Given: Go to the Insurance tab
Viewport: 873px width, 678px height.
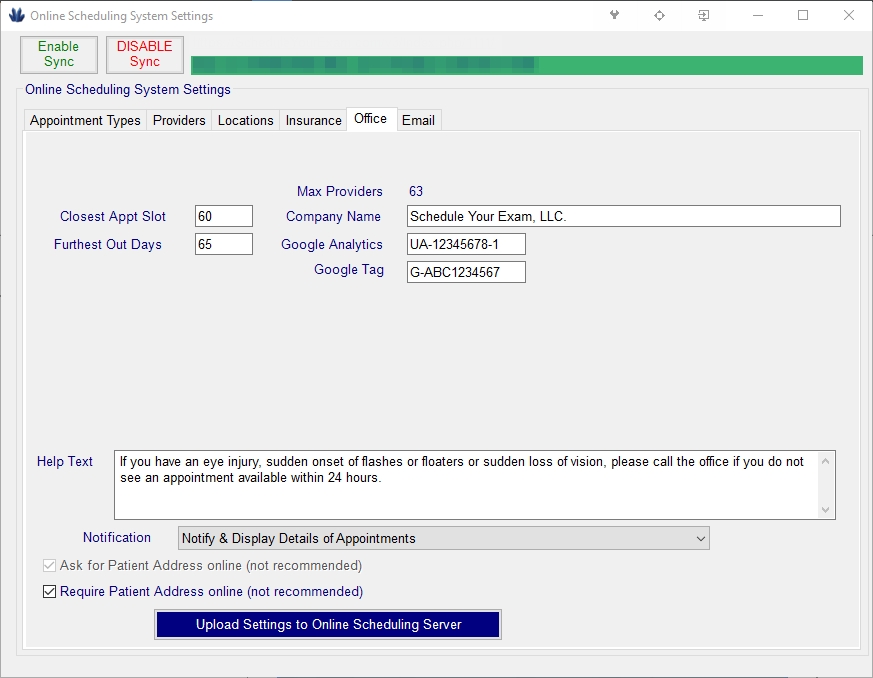Looking at the screenshot, I should [x=313, y=121].
